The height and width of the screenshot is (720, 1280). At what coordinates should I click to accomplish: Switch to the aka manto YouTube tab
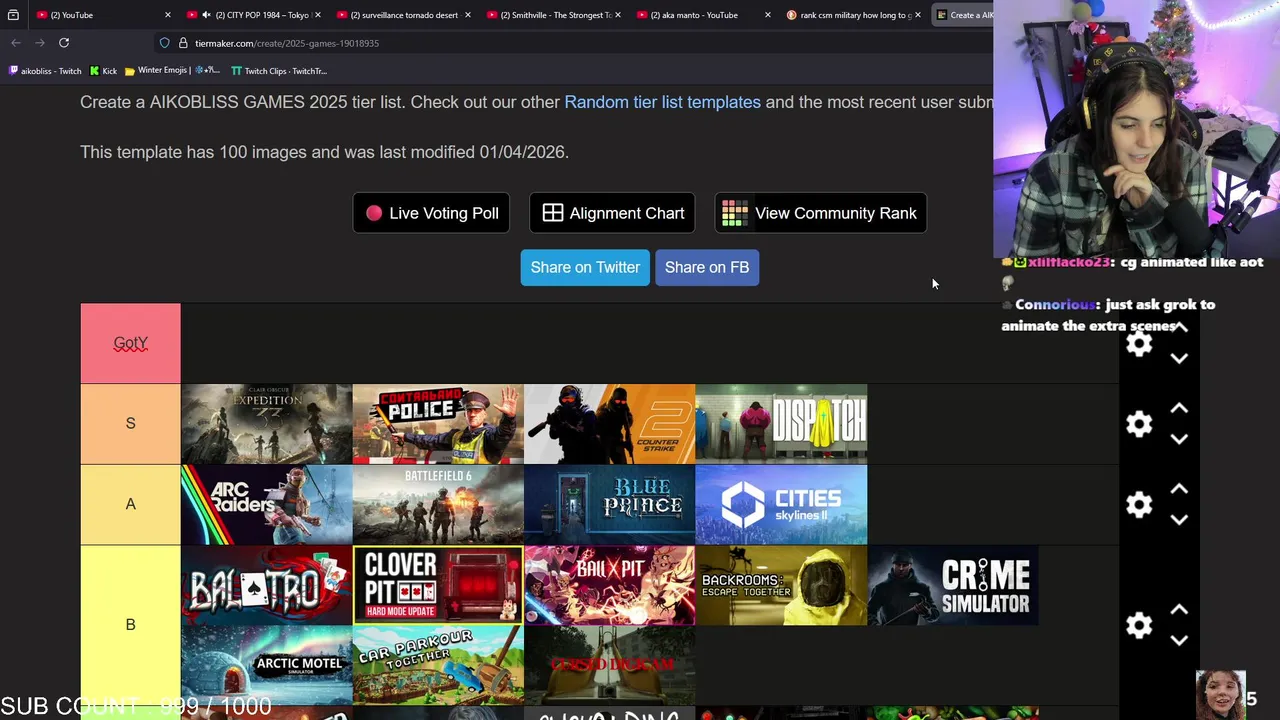(x=704, y=15)
